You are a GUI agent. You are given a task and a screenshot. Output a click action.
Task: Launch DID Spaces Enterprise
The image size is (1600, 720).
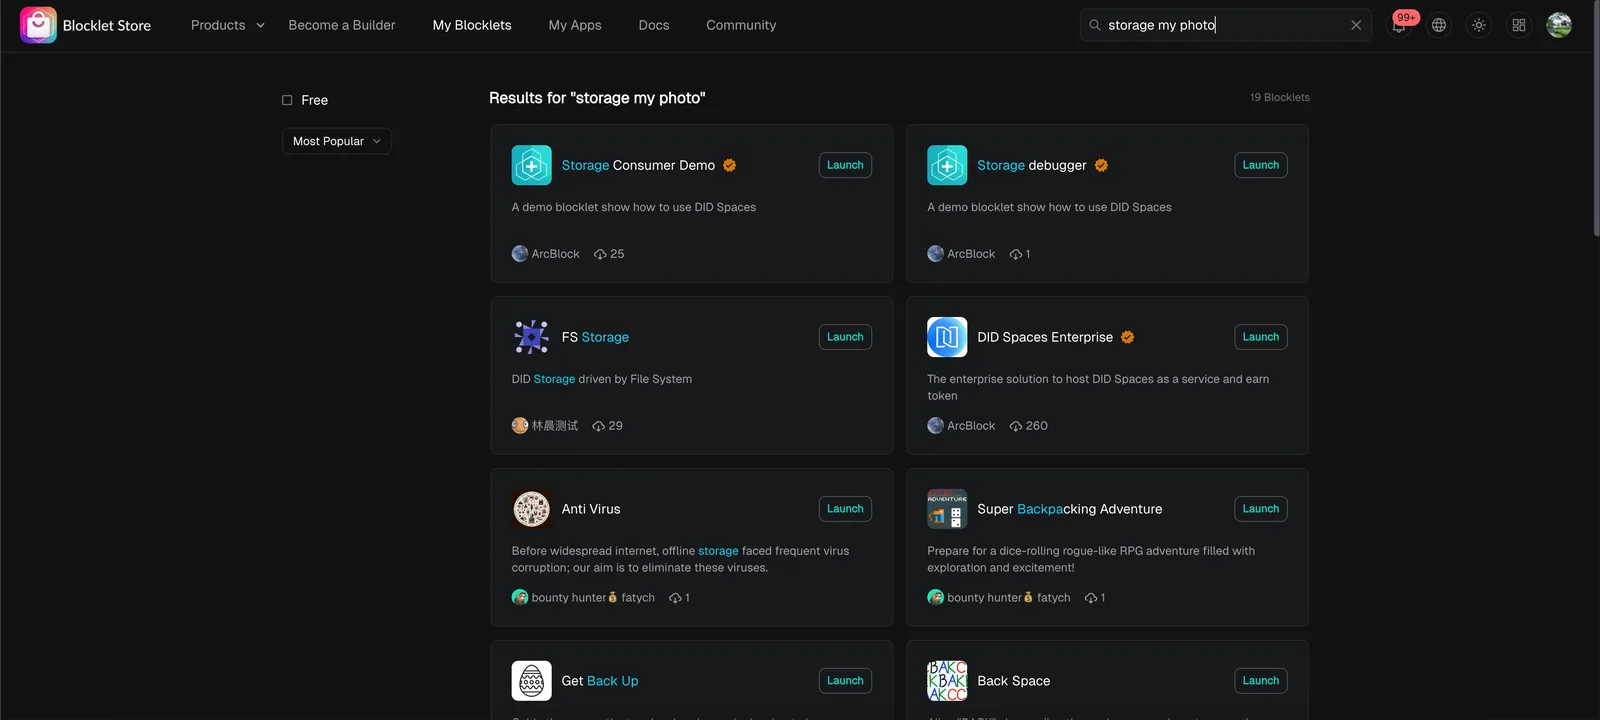[1261, 337]
